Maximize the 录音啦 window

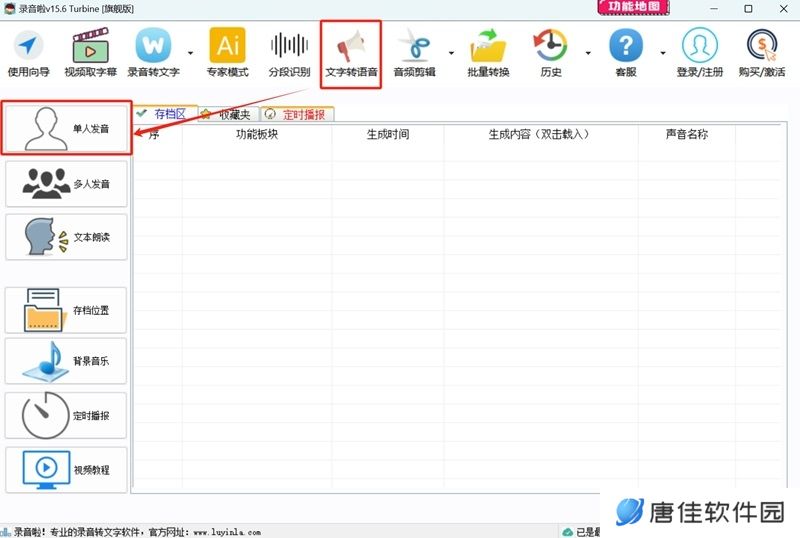[x=748, y=9]
